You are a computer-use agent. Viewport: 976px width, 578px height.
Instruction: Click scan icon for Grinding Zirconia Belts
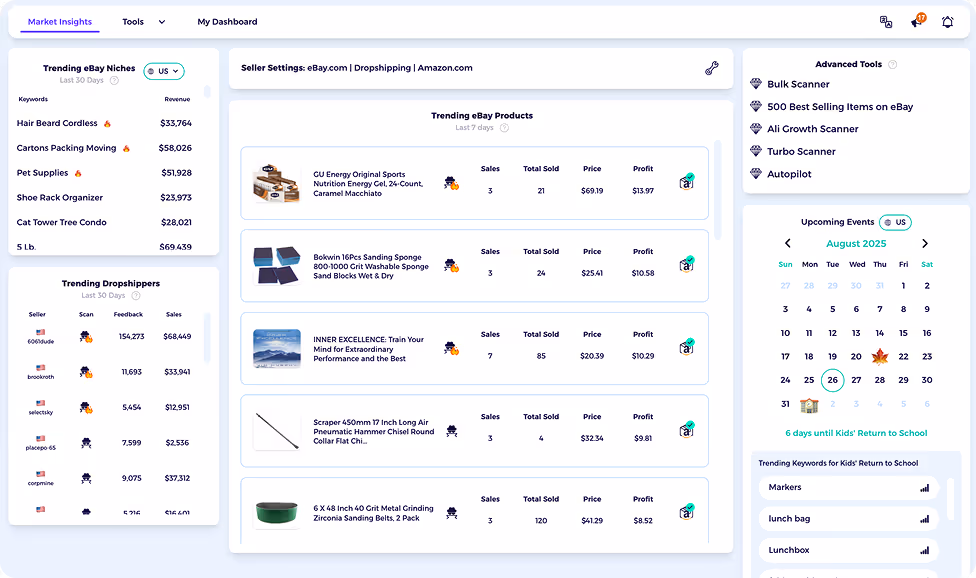(452, 513)
